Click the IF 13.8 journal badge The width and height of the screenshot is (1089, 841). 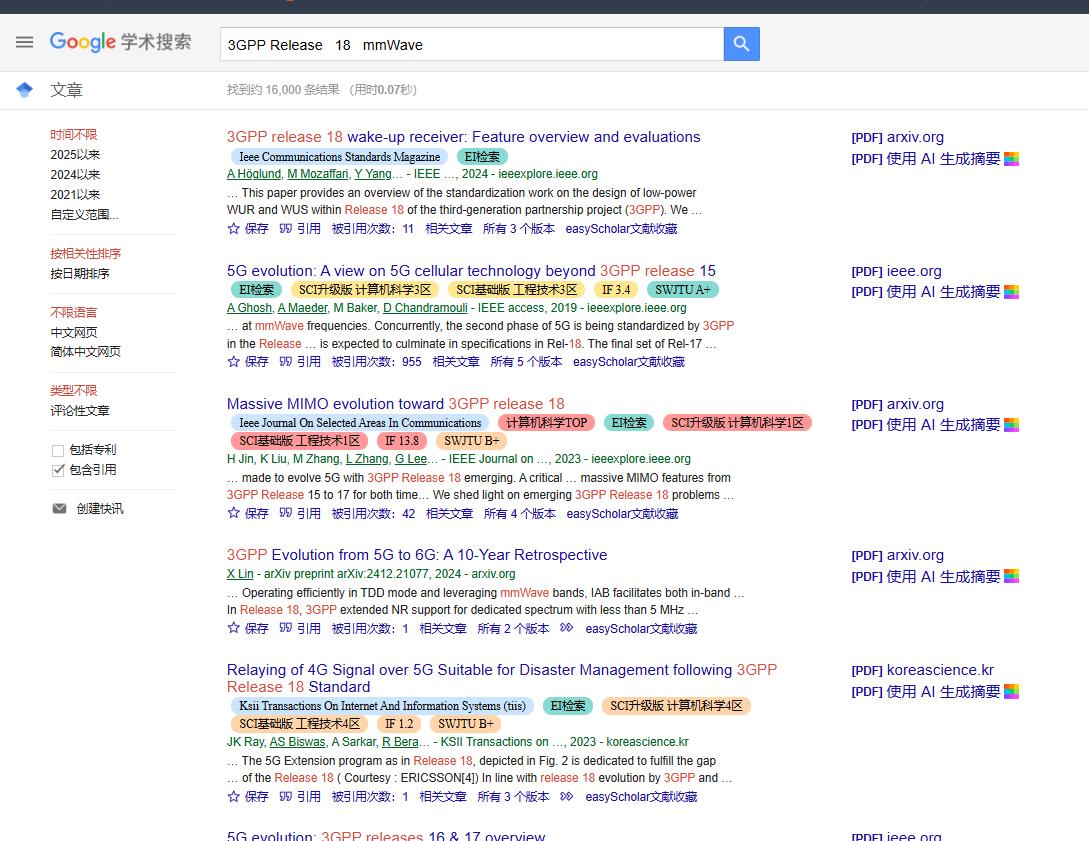point(402,441)
